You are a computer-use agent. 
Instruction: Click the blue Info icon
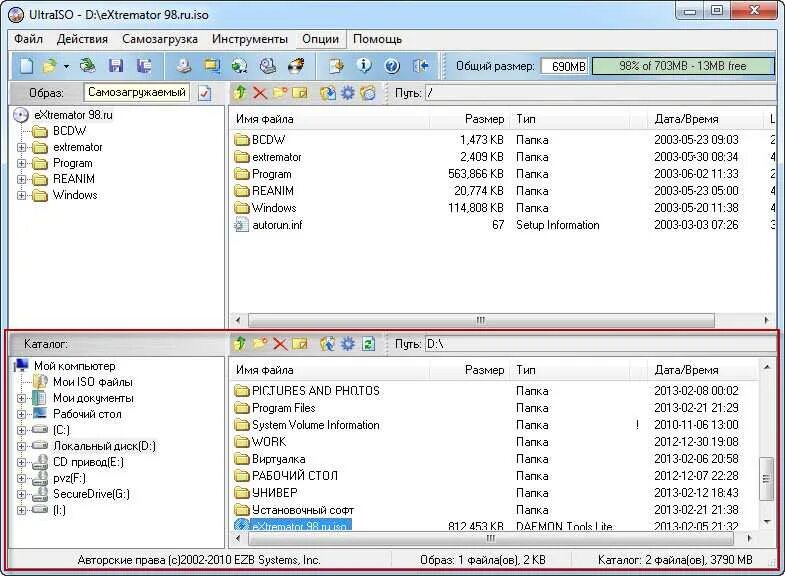(364, 66)
